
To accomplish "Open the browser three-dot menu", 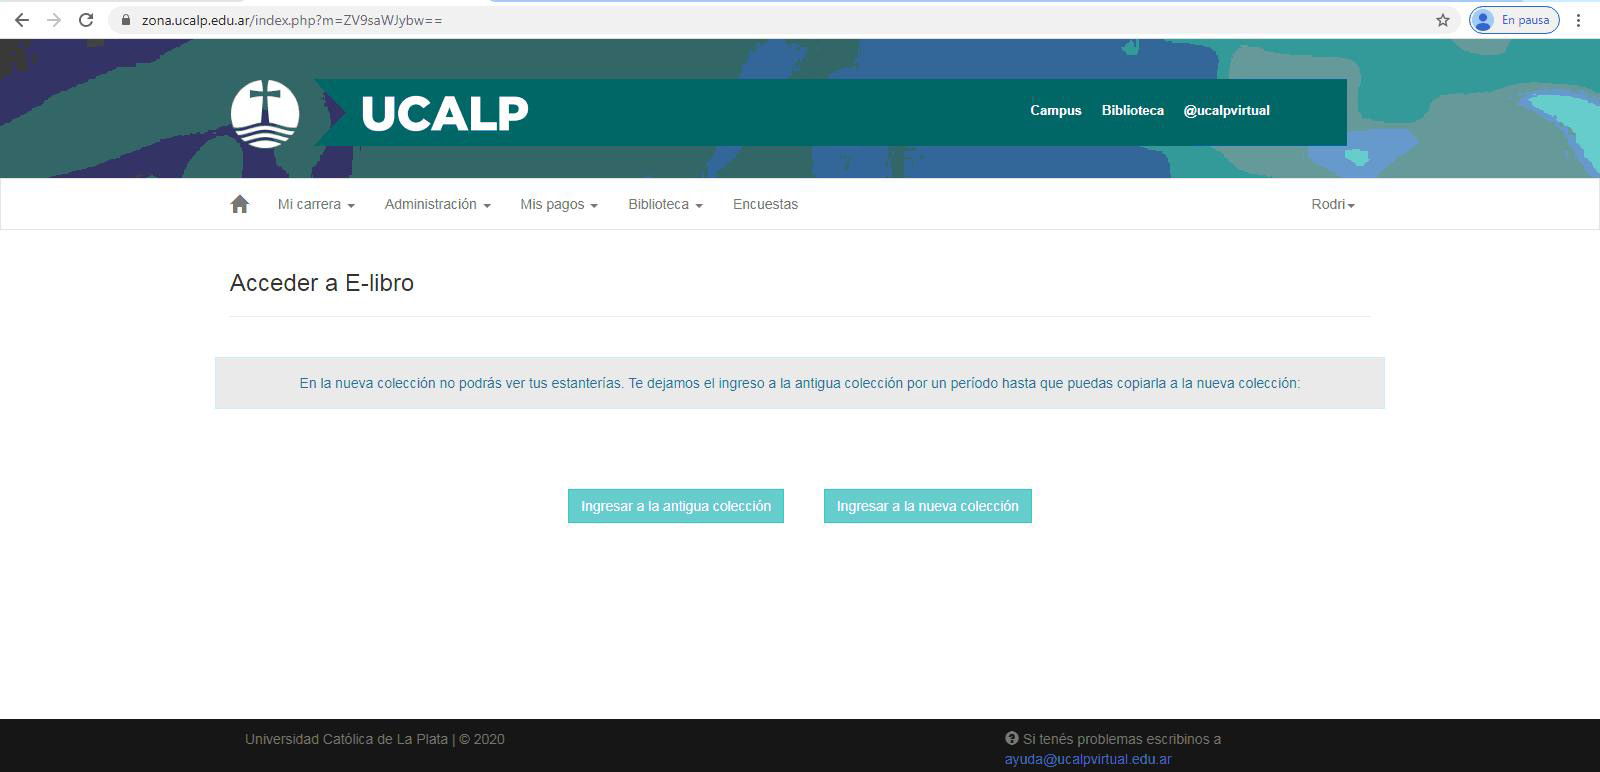I will click(x=1579, y=20).
